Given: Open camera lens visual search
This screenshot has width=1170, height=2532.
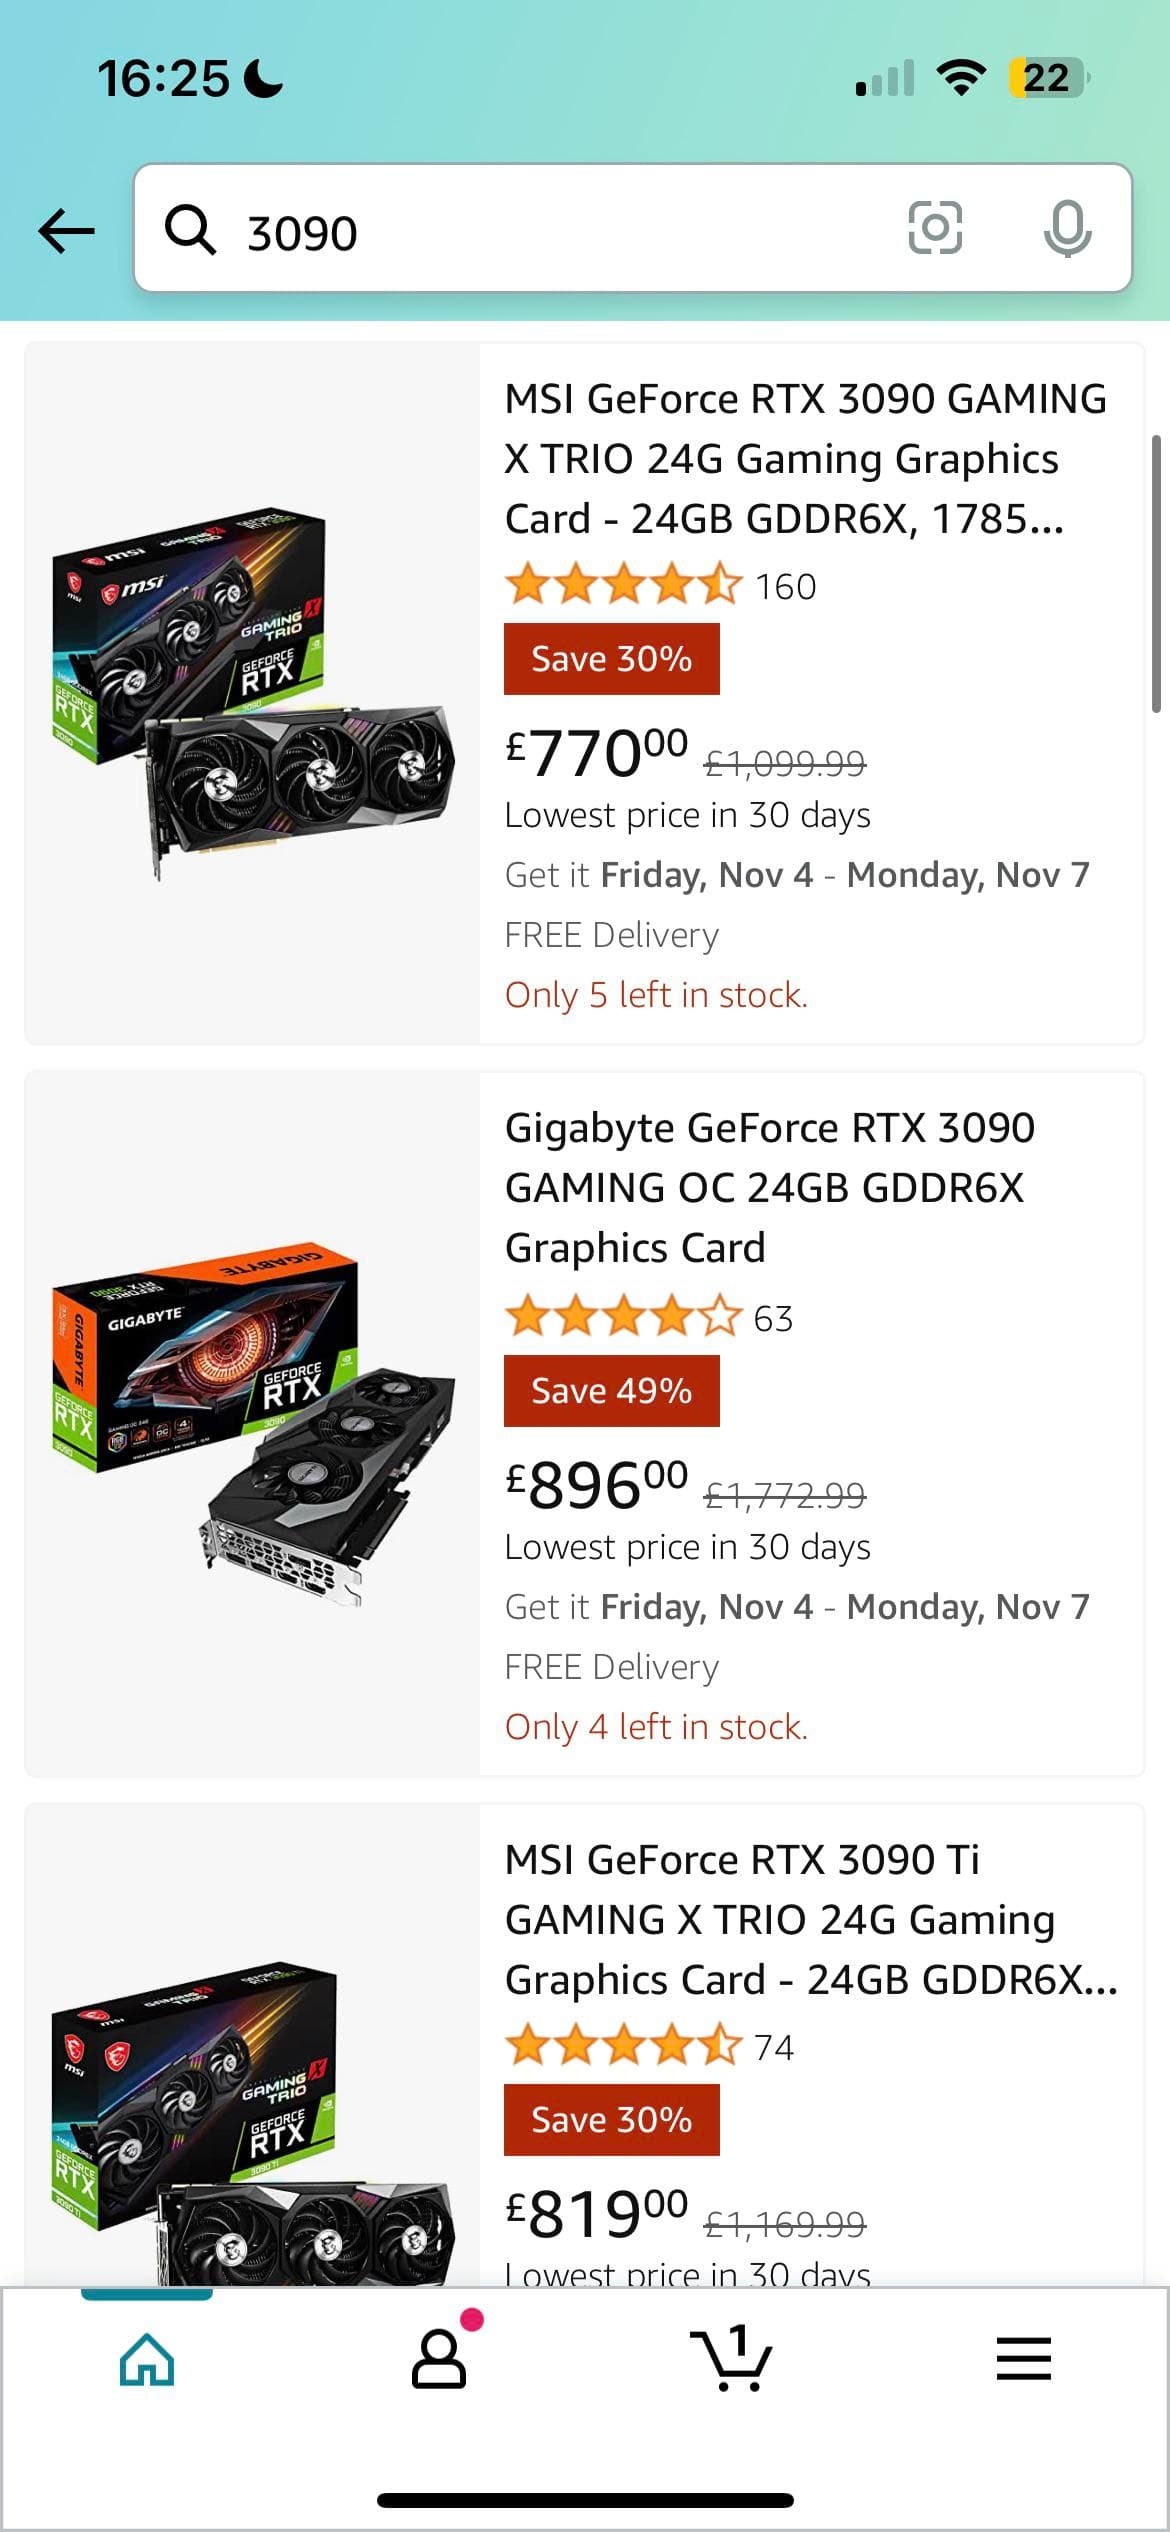Looking at the screenshot, I should pos(934,228).
